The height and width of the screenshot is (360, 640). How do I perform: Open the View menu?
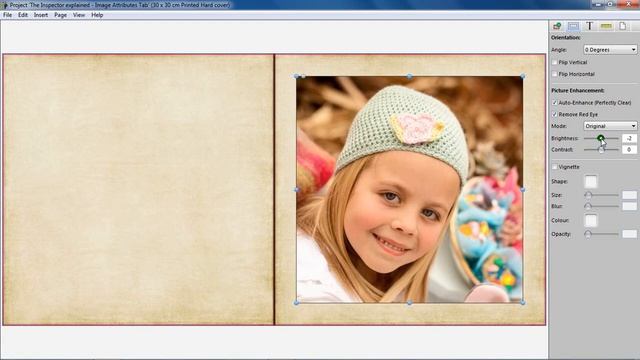tap(79, 15)
